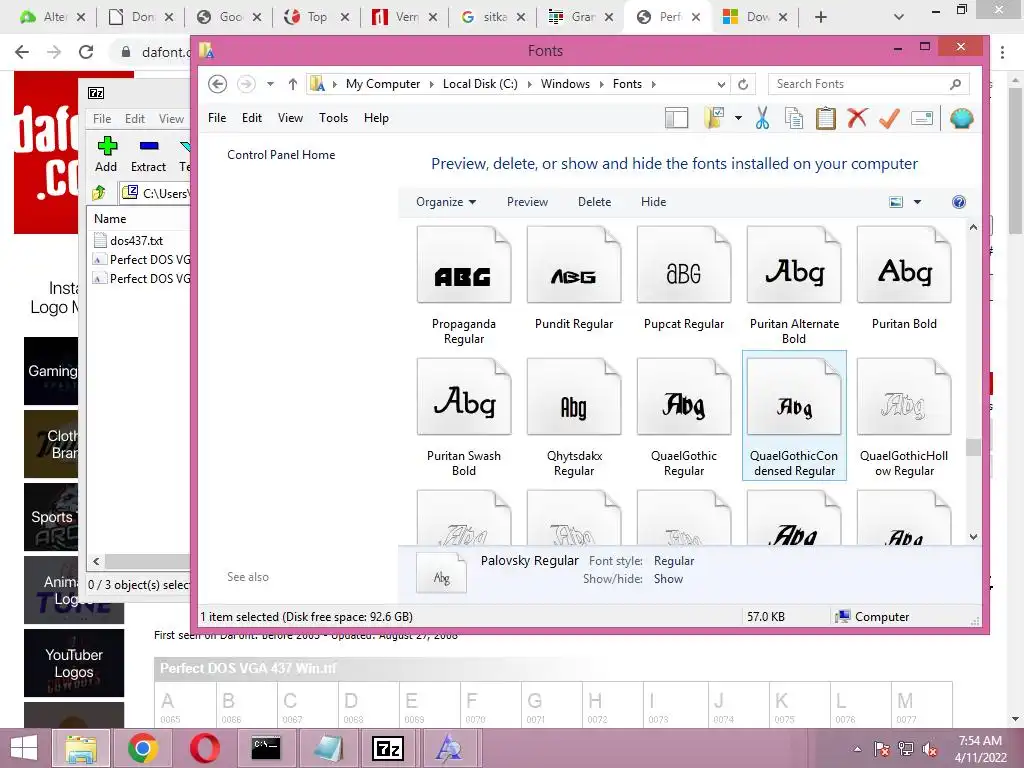Click the Forward arrow in Fonts window

tap(246, 84)
